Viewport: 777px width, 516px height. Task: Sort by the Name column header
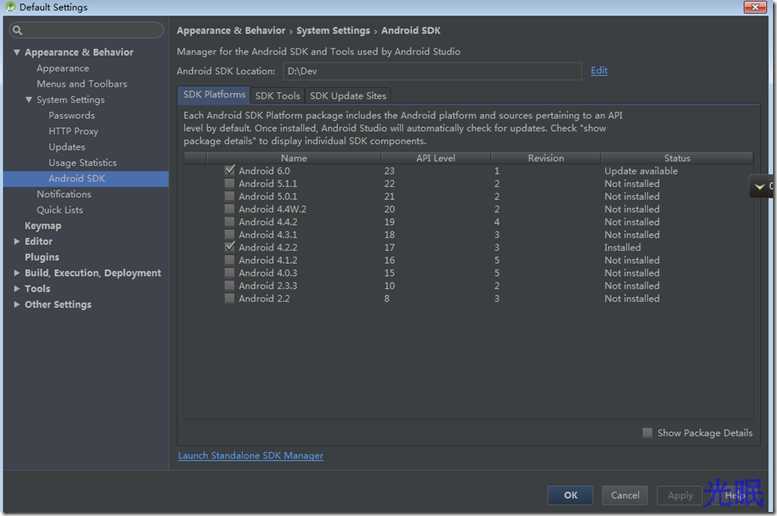point(293,158)
